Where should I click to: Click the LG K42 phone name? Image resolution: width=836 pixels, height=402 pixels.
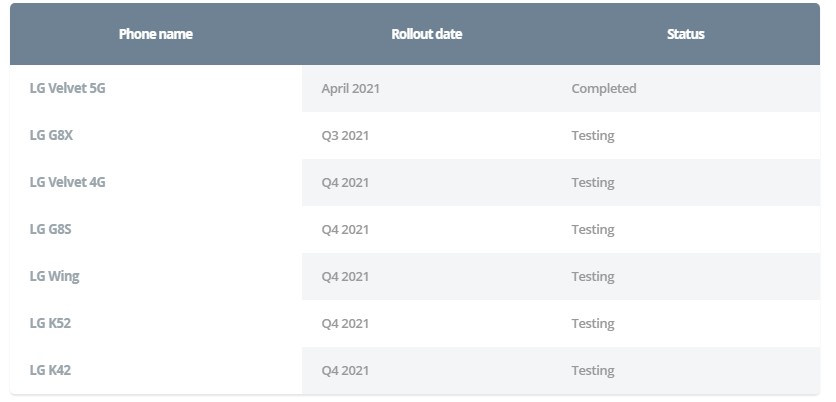point(50,370)
